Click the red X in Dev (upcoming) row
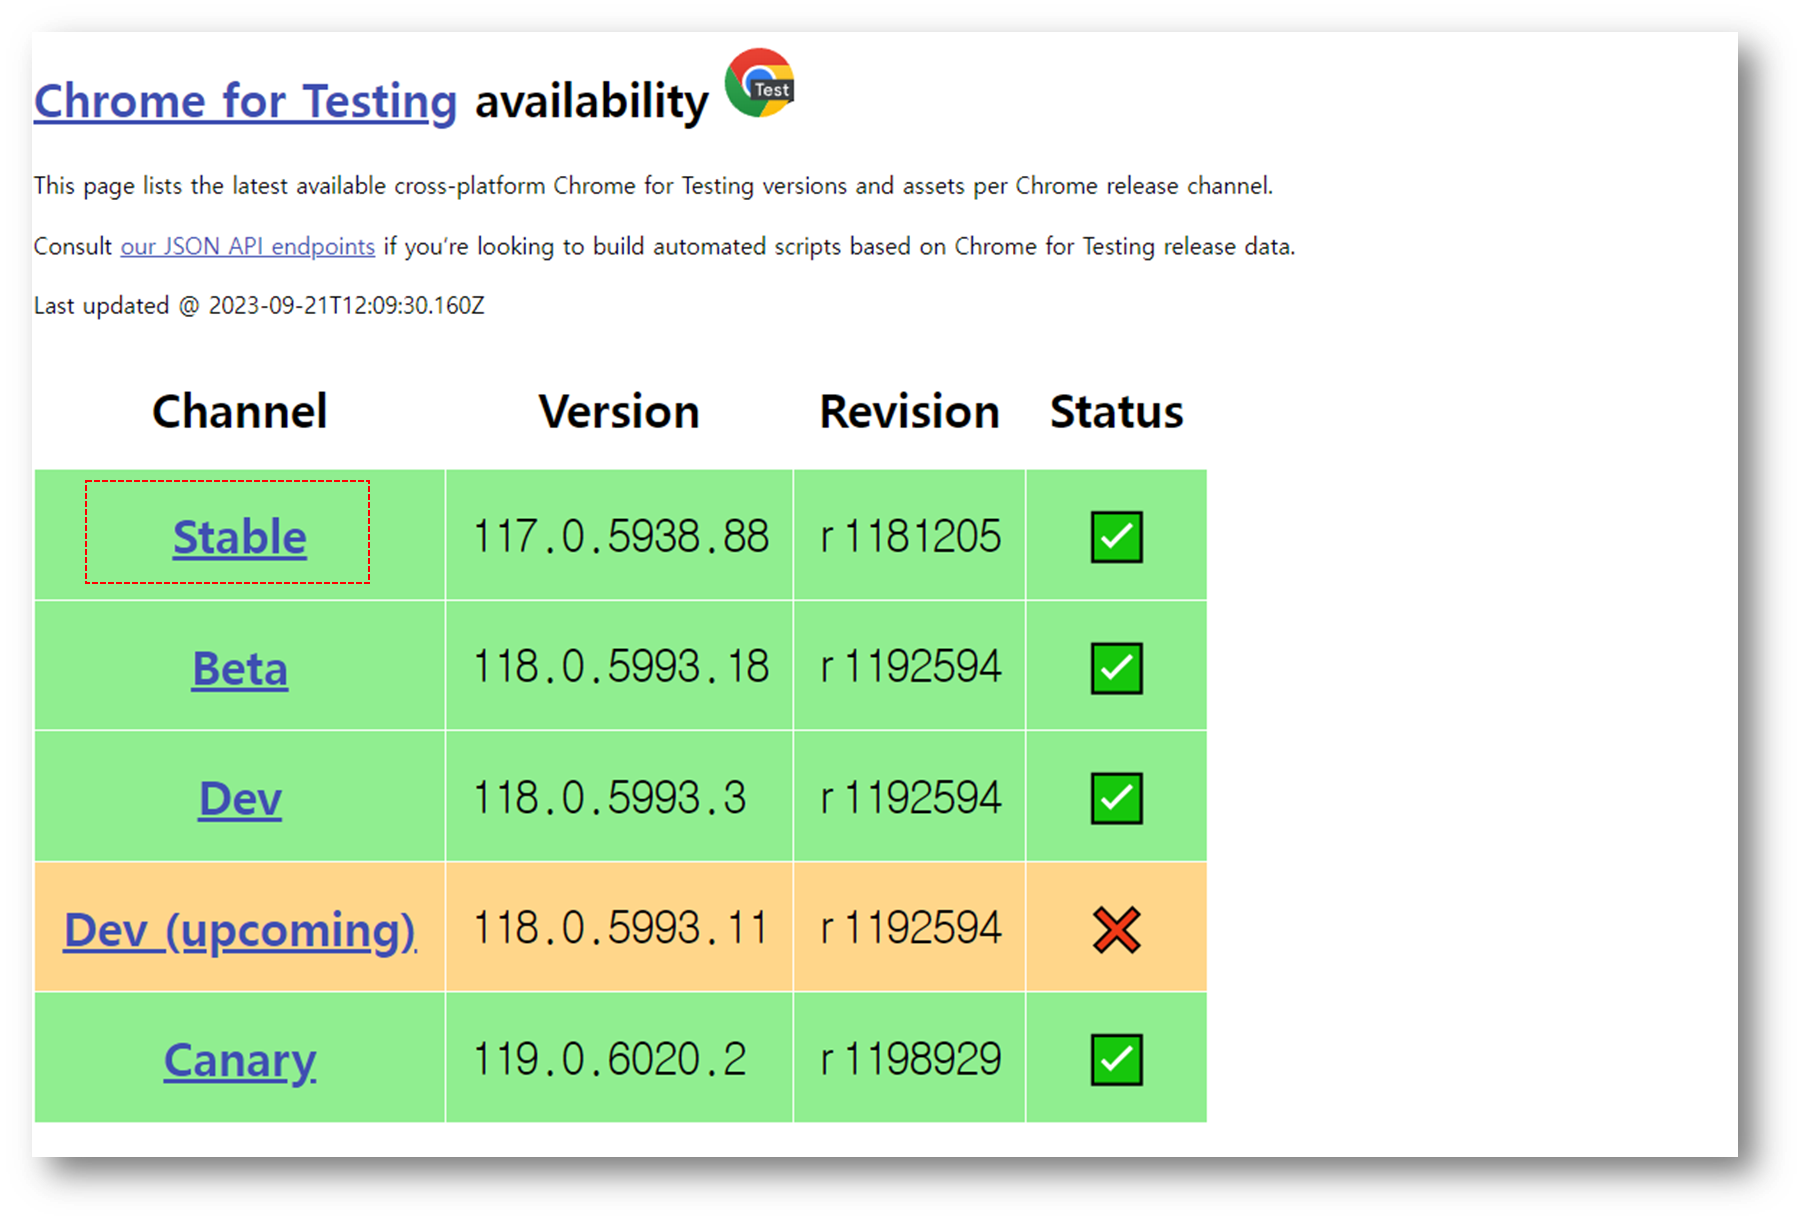Screen dimensions: 1803x1222 (x=1117, y=929)
